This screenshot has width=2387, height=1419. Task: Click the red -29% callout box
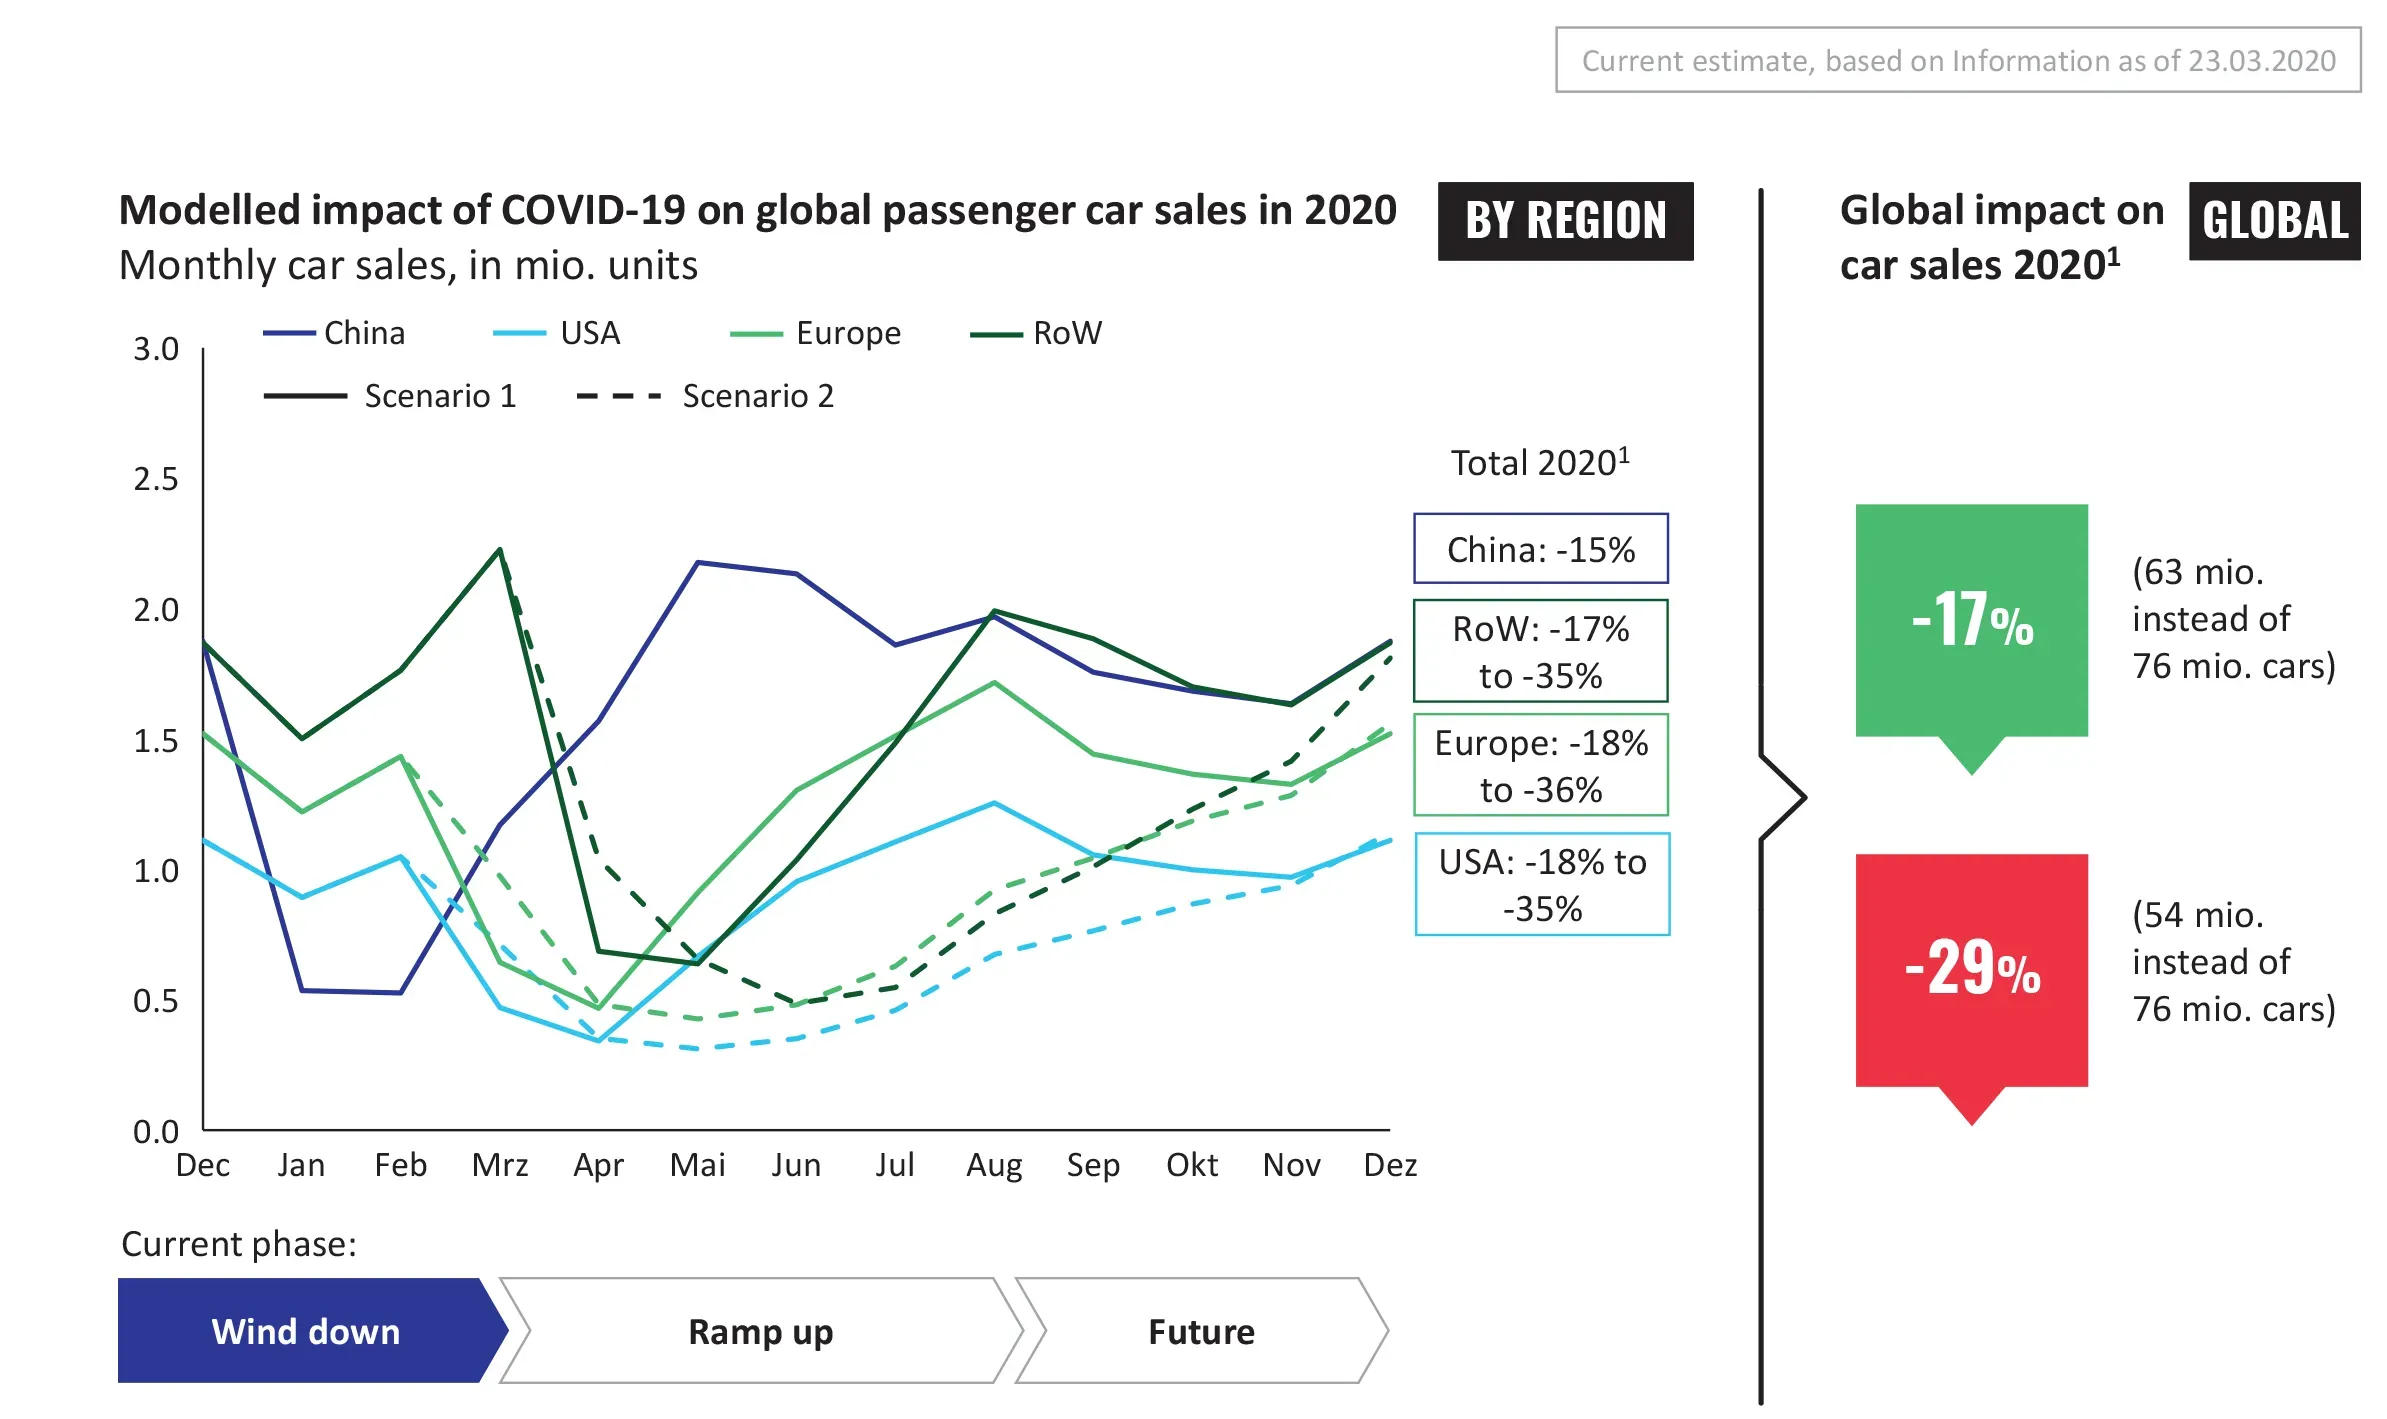1971,970
